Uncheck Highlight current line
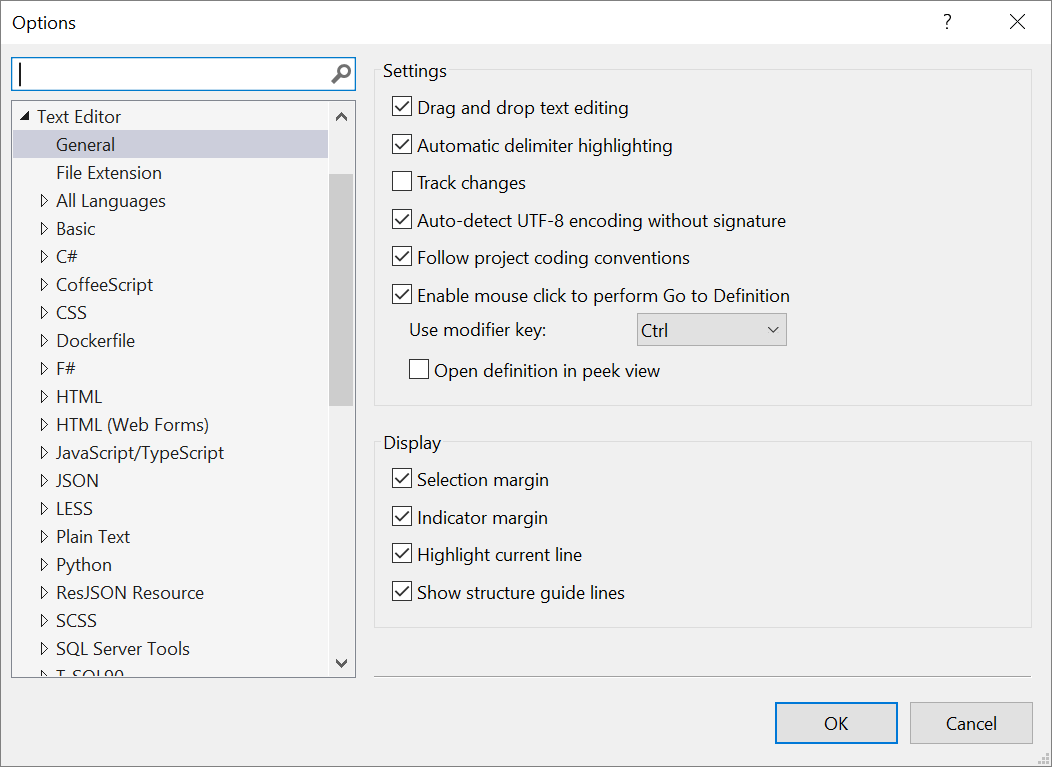Image resolution: width=1052 pixels, height=767 pixels. (x=402, y=554)
